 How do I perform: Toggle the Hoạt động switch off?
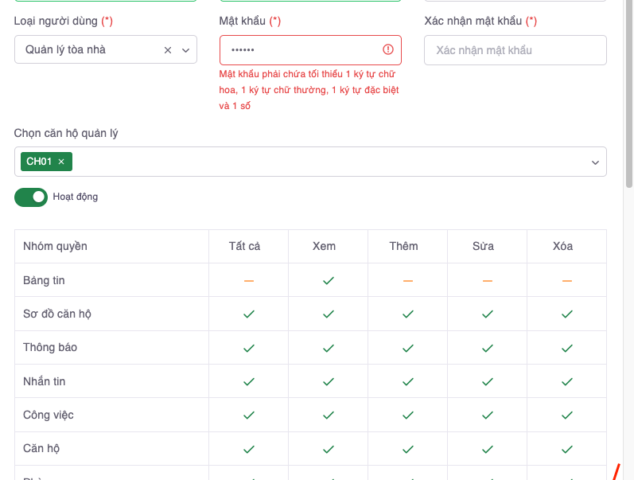coord(31,197)
